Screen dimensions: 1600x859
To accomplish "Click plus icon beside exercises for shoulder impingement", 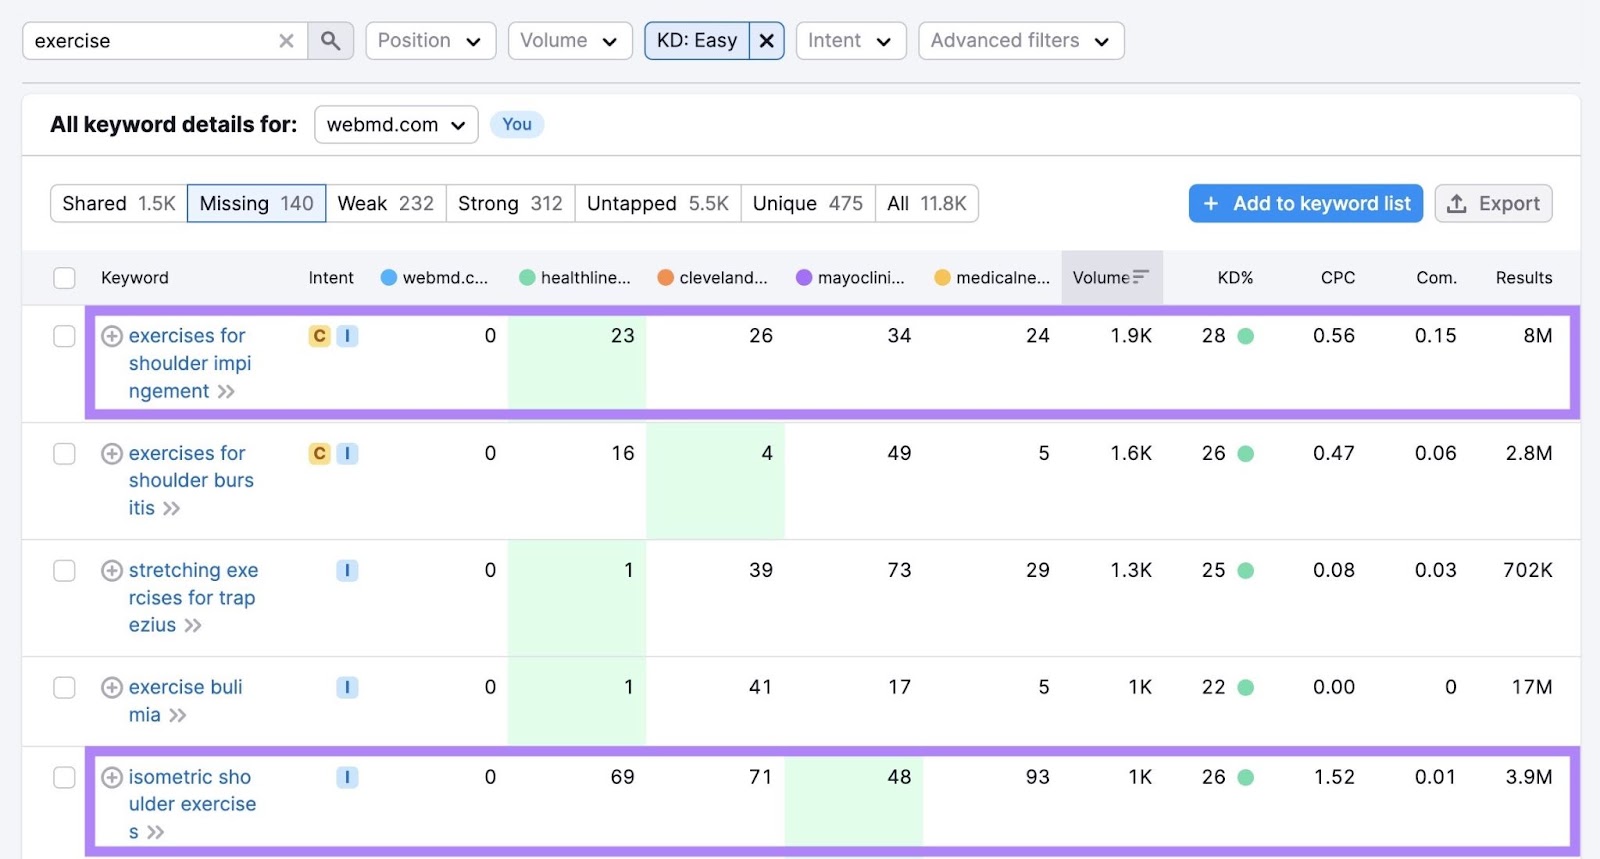I will (112, 337).
